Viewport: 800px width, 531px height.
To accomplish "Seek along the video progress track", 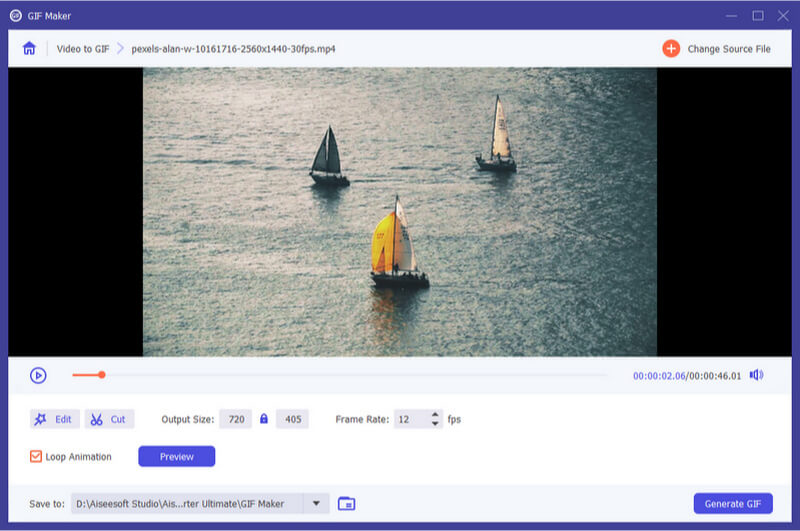I will pos(340,375).
